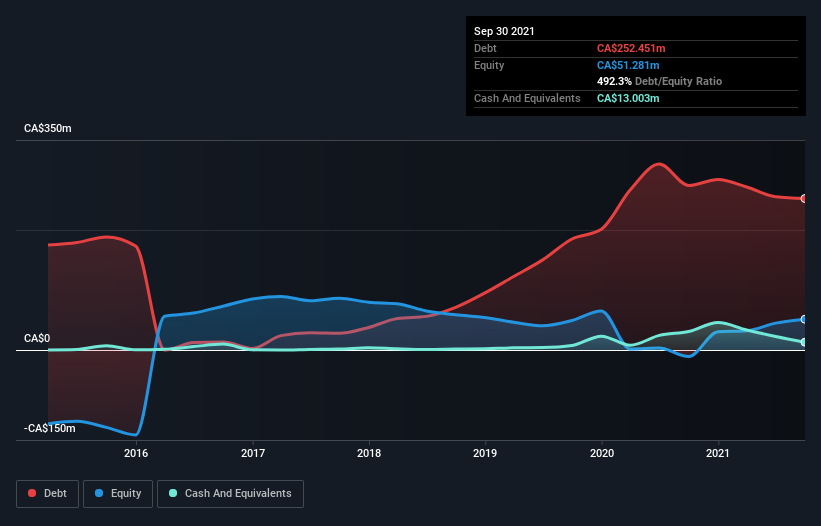Click the CA$0 y-axis label

(x=37, y=339)
